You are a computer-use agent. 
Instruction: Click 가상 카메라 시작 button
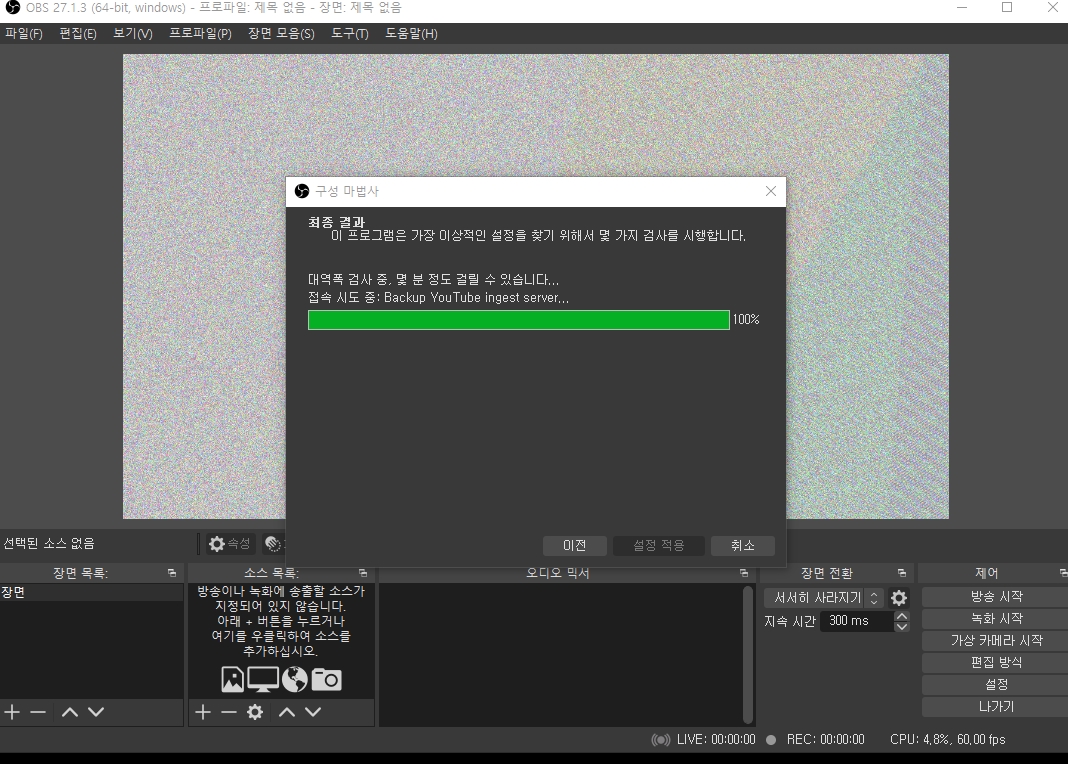point(996,641)
